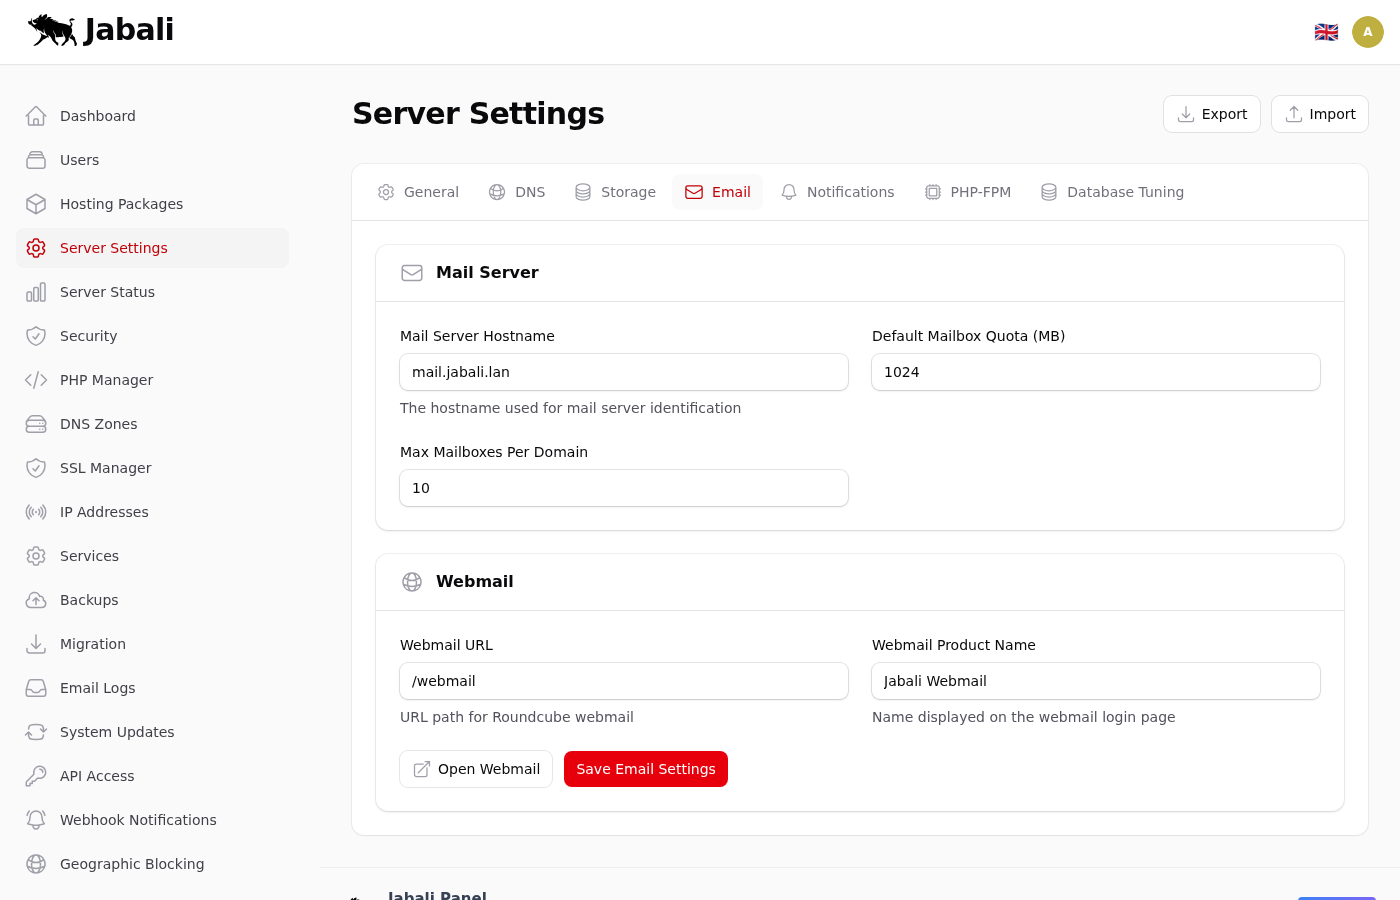Screen dimensions: 1400x900
Task: Click the PHP Manager code icon
Action: point(36,380)
